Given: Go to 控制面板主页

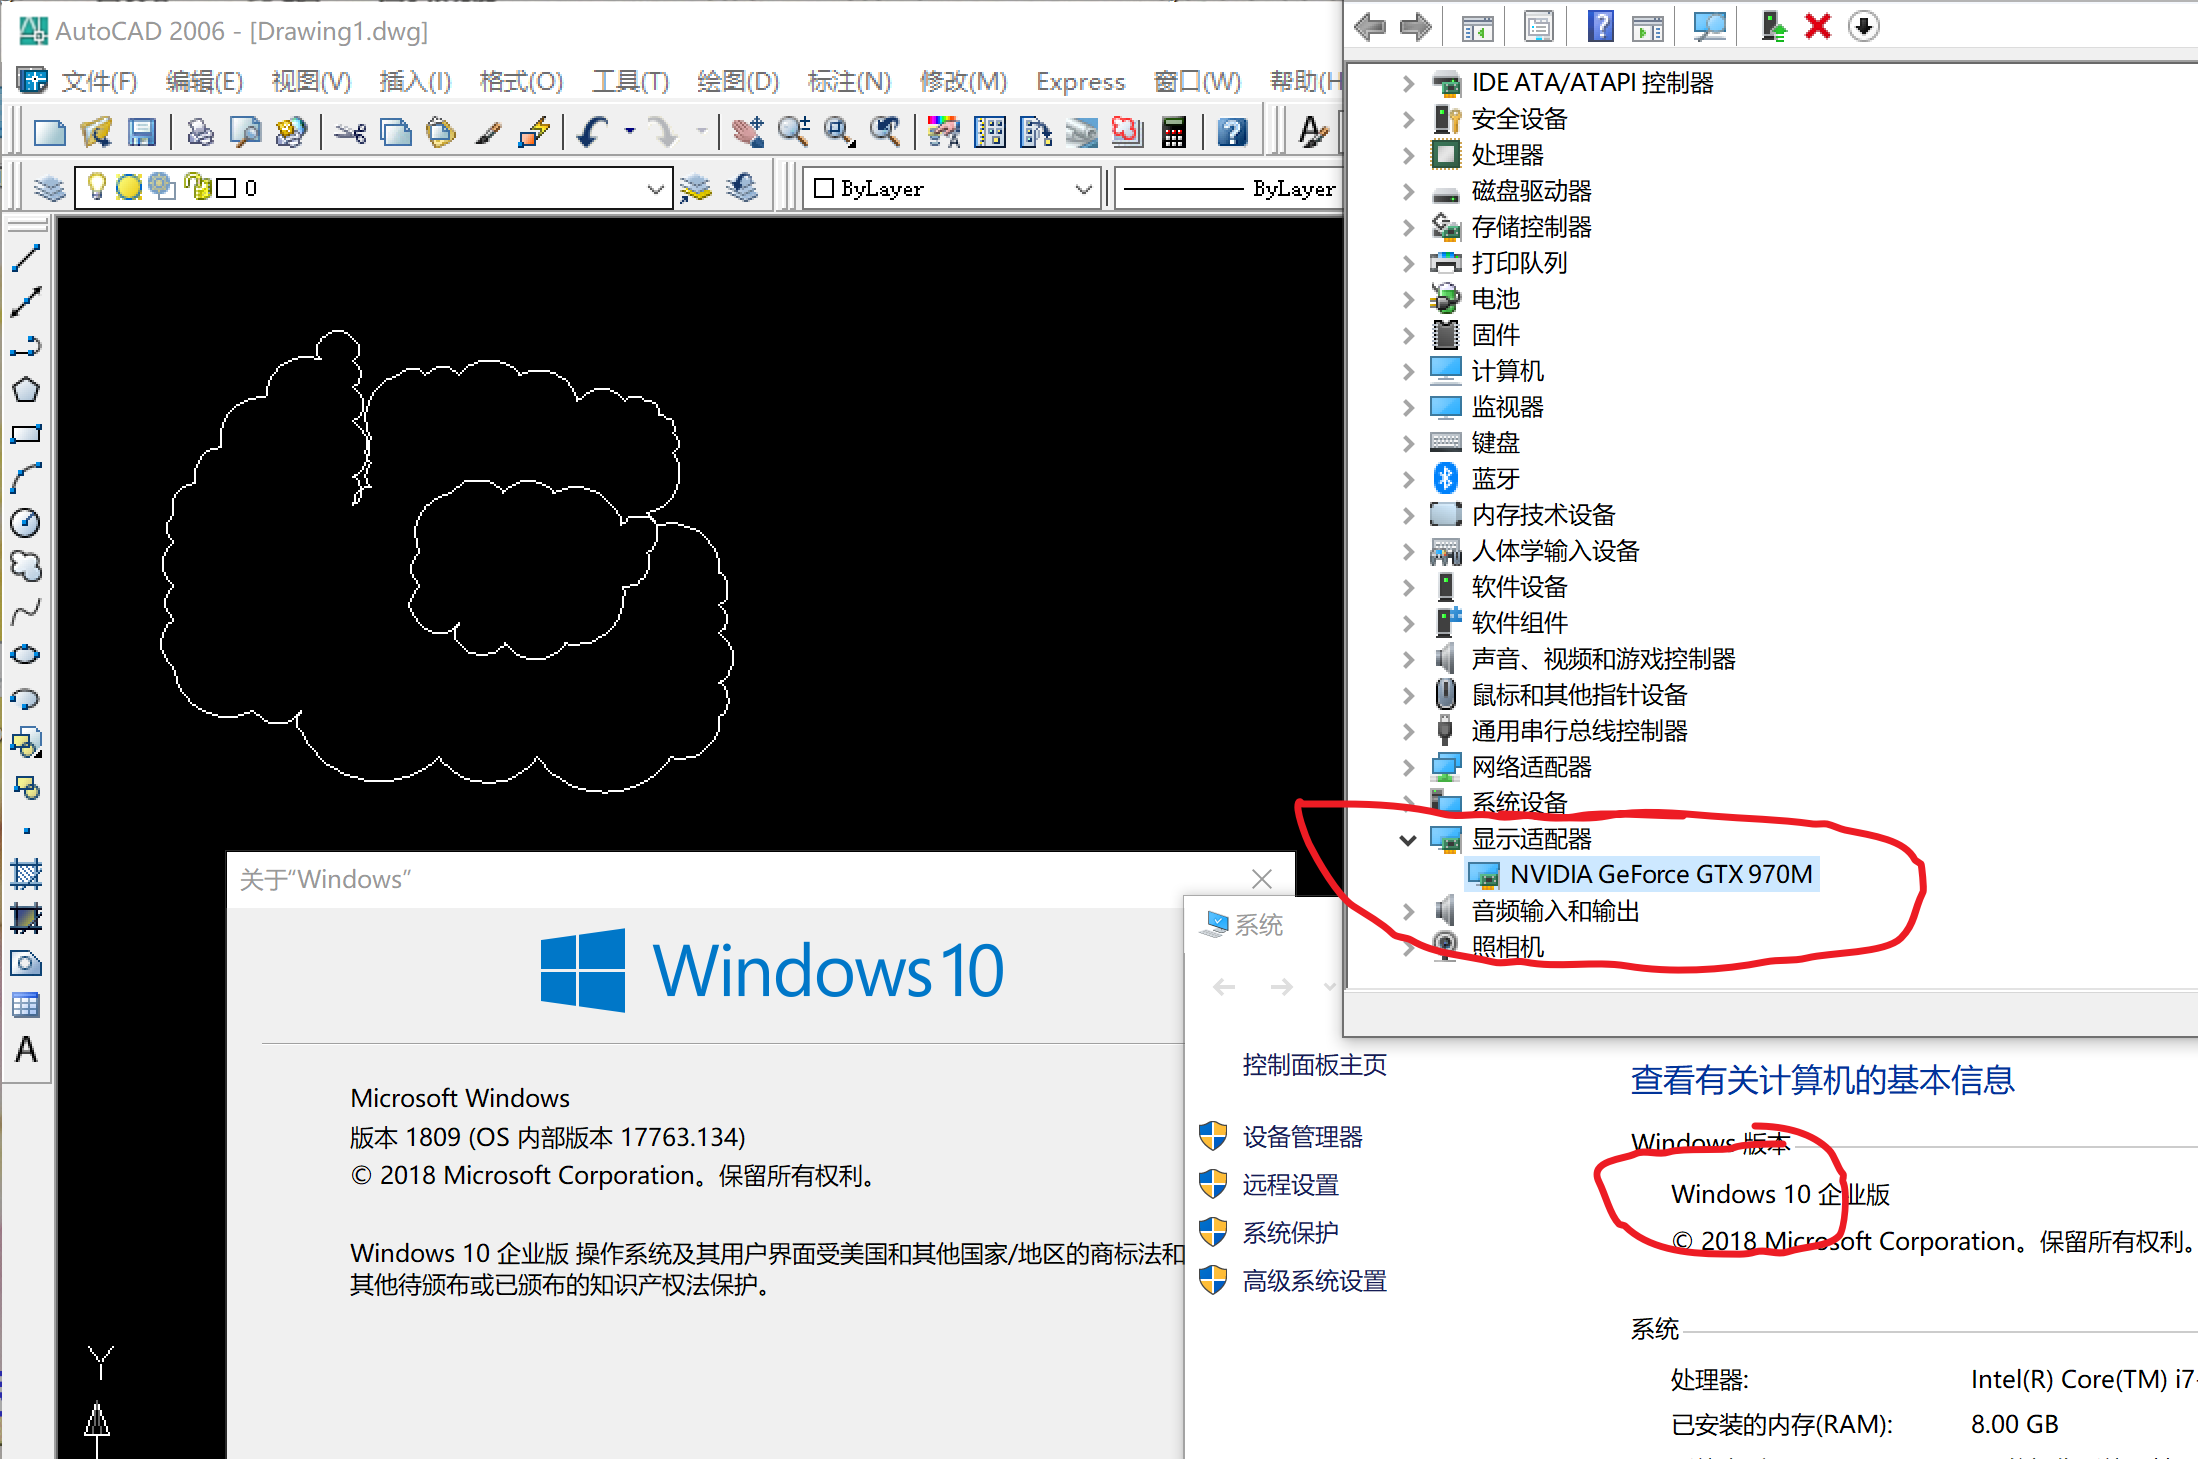Looking at the screenshot, I should [1314, 1065].
